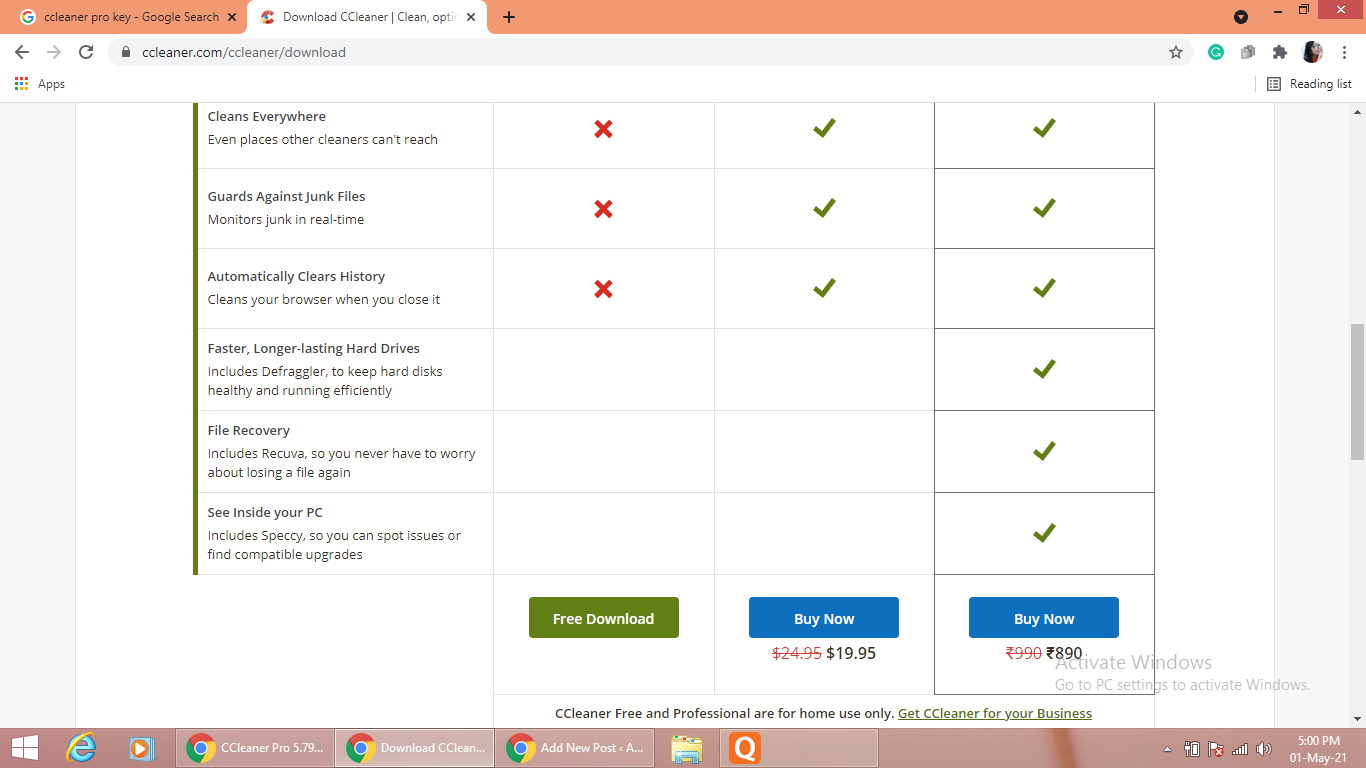Switch to Add New Post Chrome taskbar window
Image resolution: width=1366 pixels, height=768 pixels.
tap(576, 747)
